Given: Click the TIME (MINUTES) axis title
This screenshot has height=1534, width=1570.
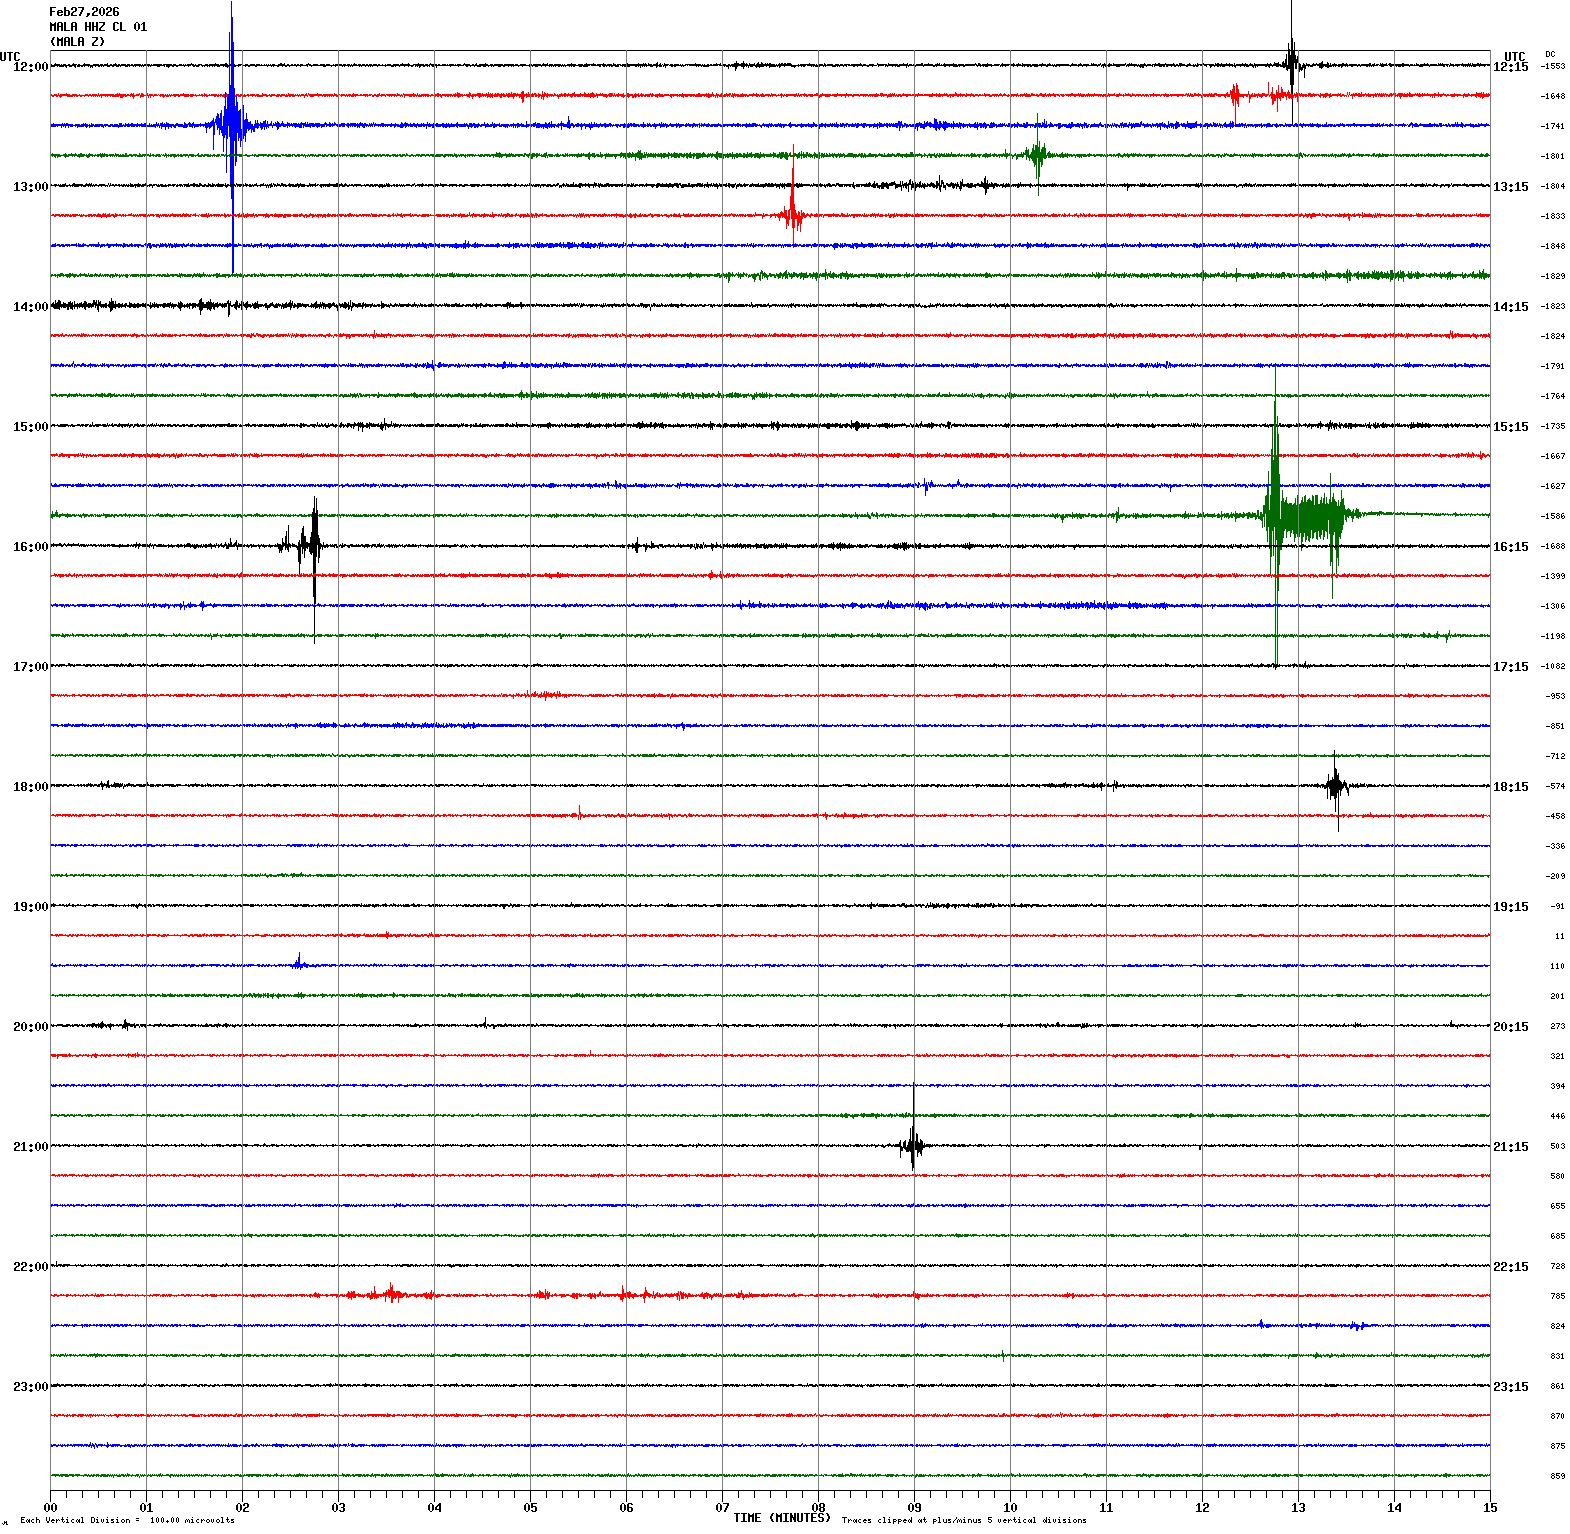Looking at the screenshot, I should coord(781,1518).
